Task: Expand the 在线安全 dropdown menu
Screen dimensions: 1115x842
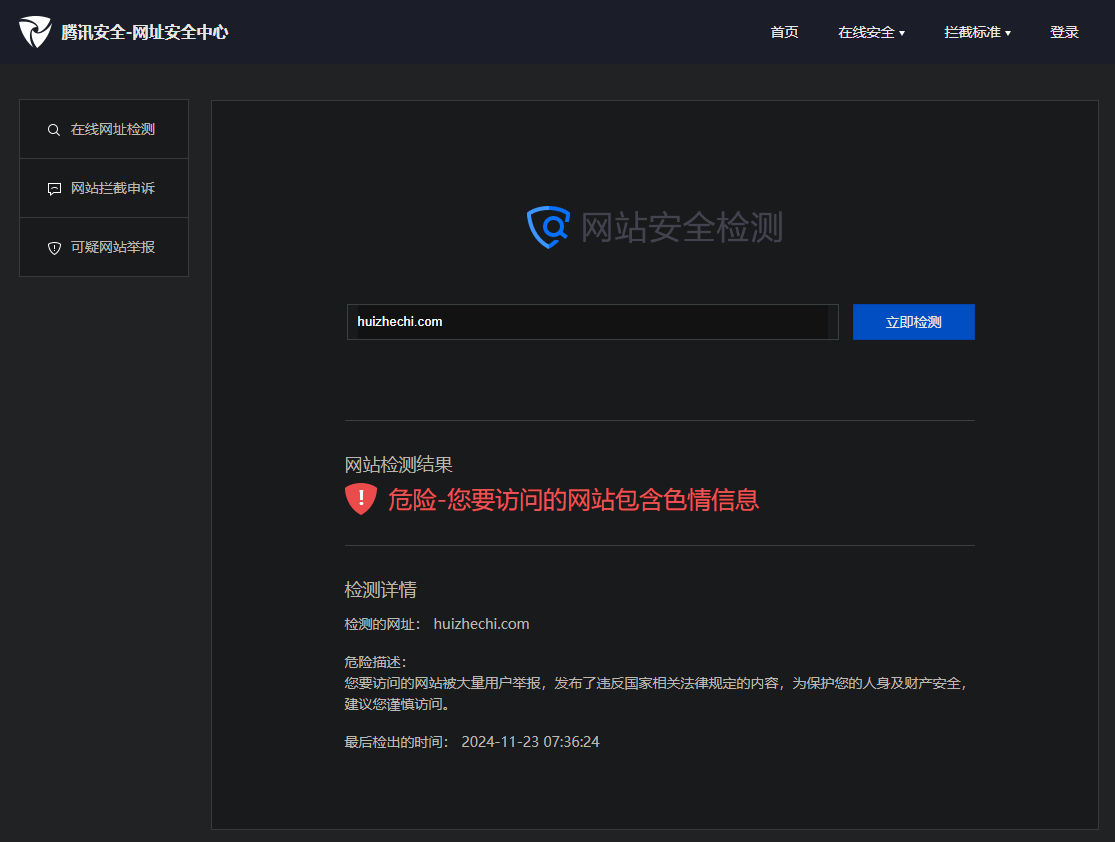Action: [870, 32]
